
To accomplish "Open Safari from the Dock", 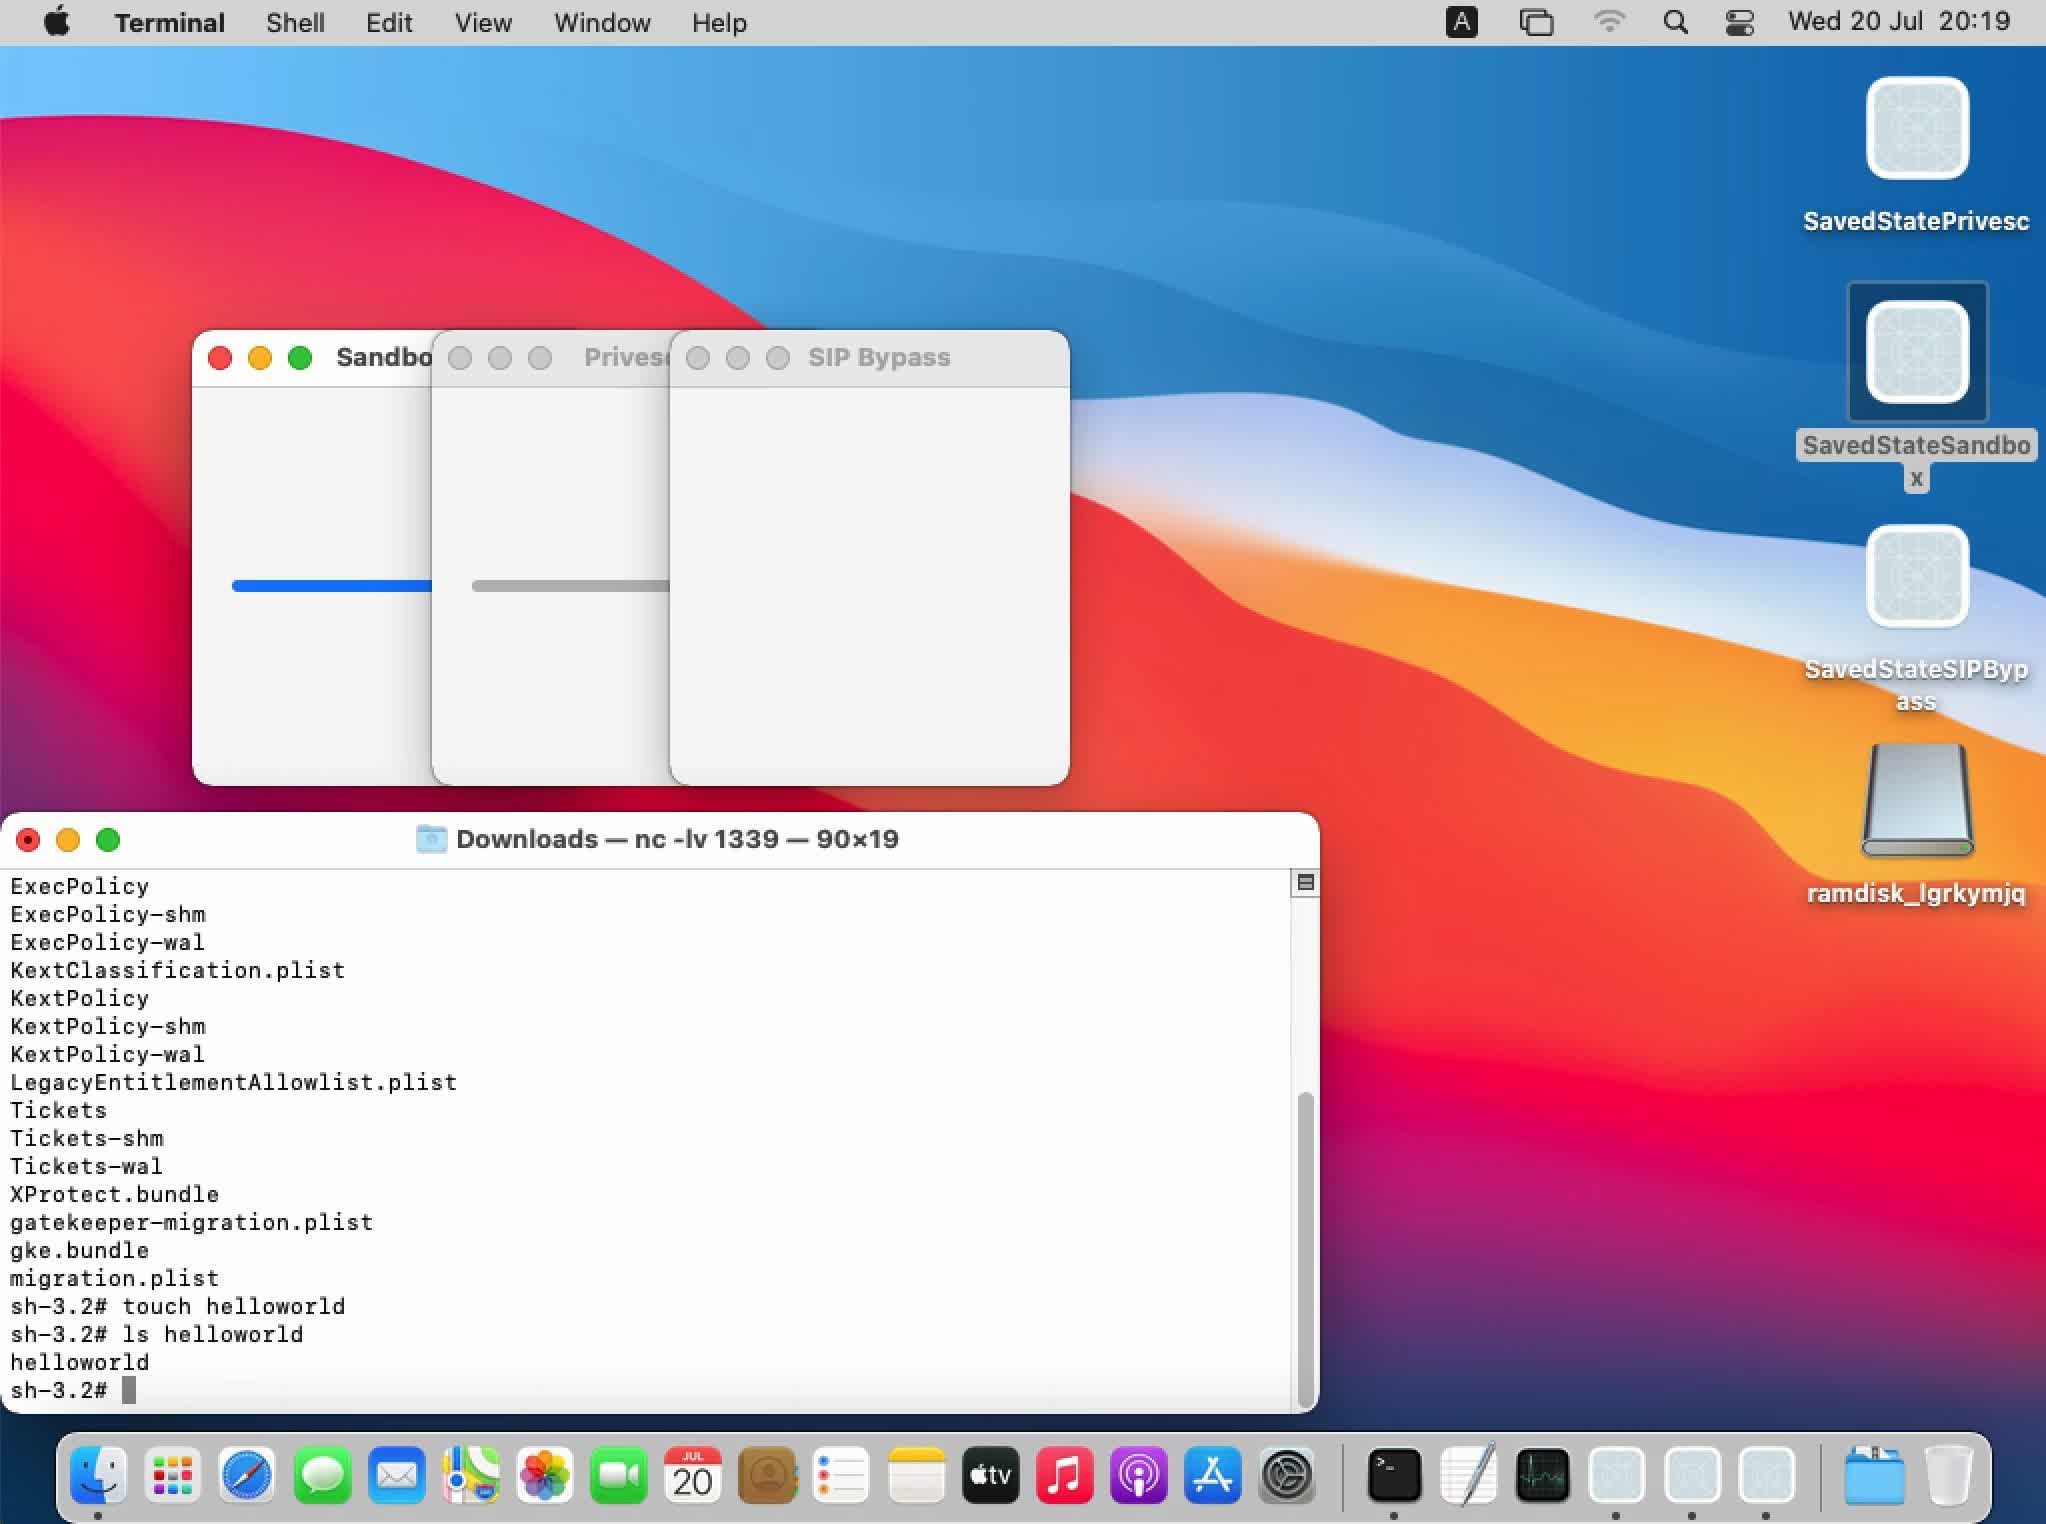I will coord(247,1475).
